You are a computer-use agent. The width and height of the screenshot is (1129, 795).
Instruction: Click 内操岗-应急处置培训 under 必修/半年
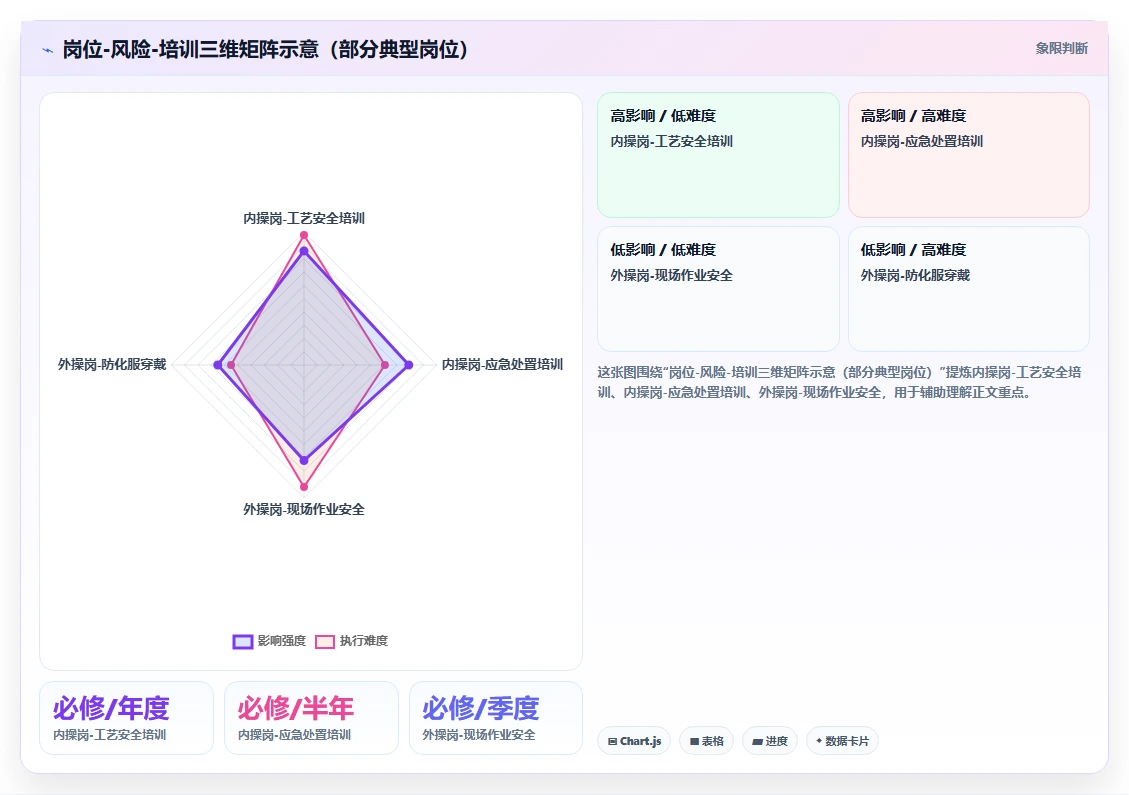tap(294, 735)
